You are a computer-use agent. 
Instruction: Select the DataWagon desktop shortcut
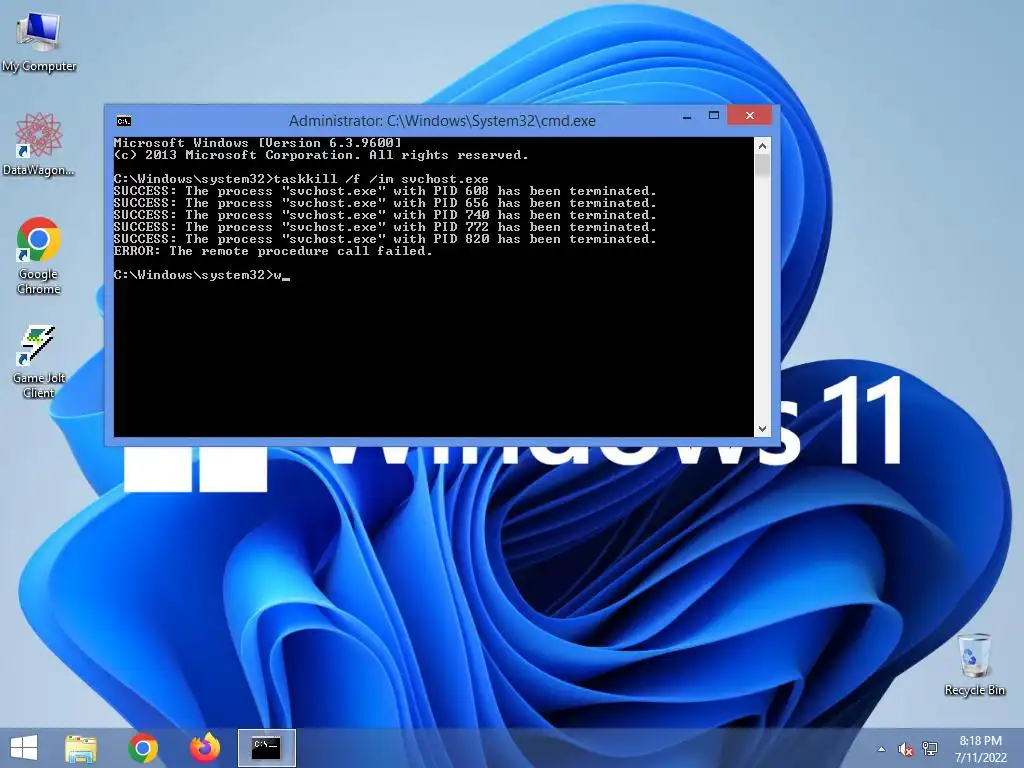[x=39, y=144]
